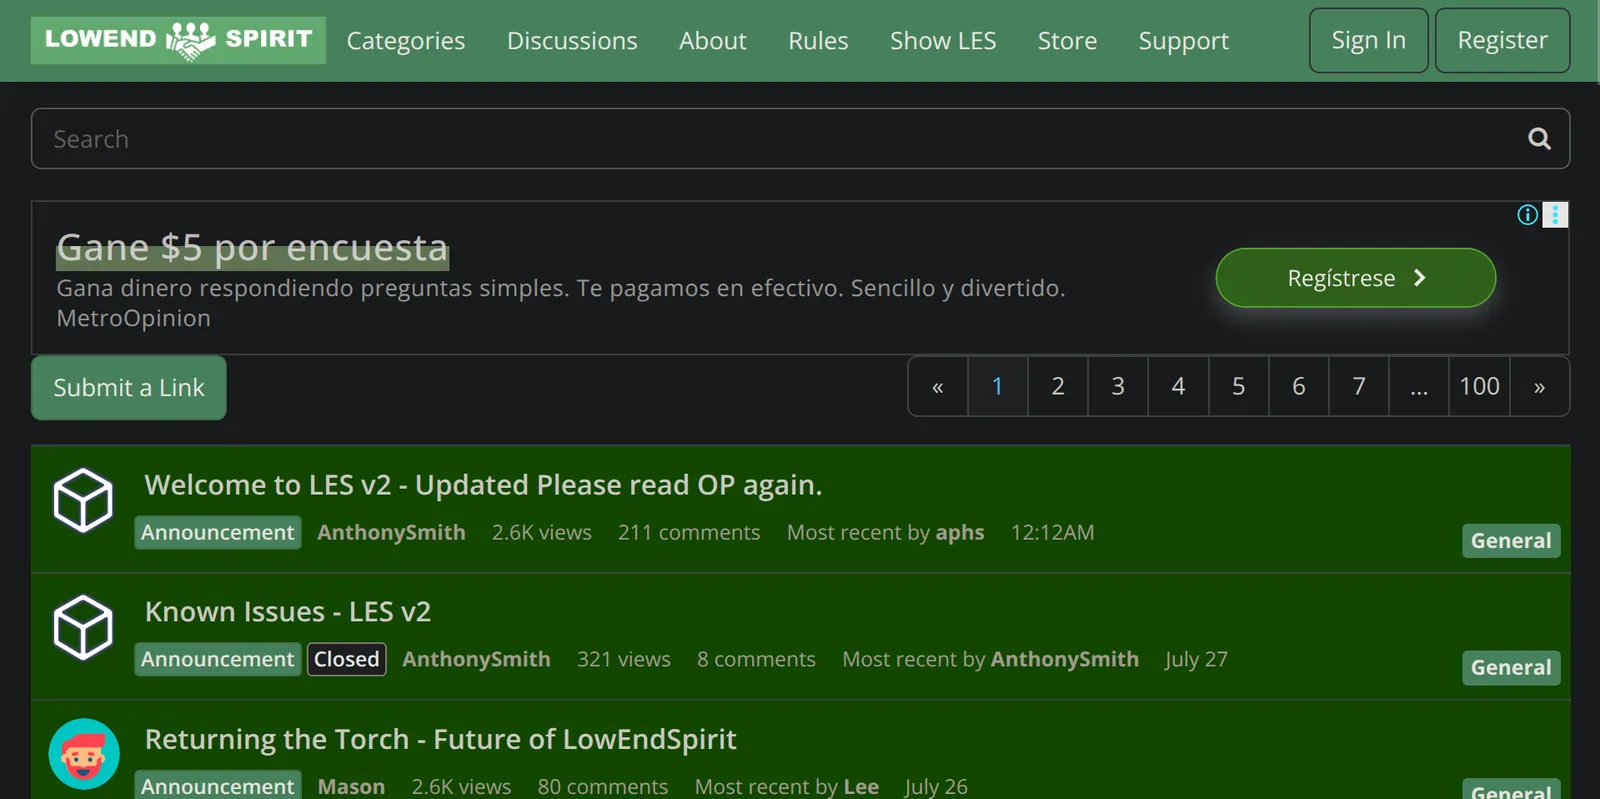Image resolution: width=1600 pixels, height=799 pixels.
Task: Visit the Store link
Action: point(1067,41)
